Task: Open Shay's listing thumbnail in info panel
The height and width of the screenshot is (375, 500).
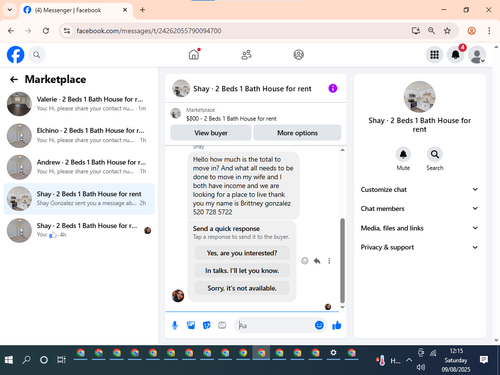Action: tap(419, 97)
